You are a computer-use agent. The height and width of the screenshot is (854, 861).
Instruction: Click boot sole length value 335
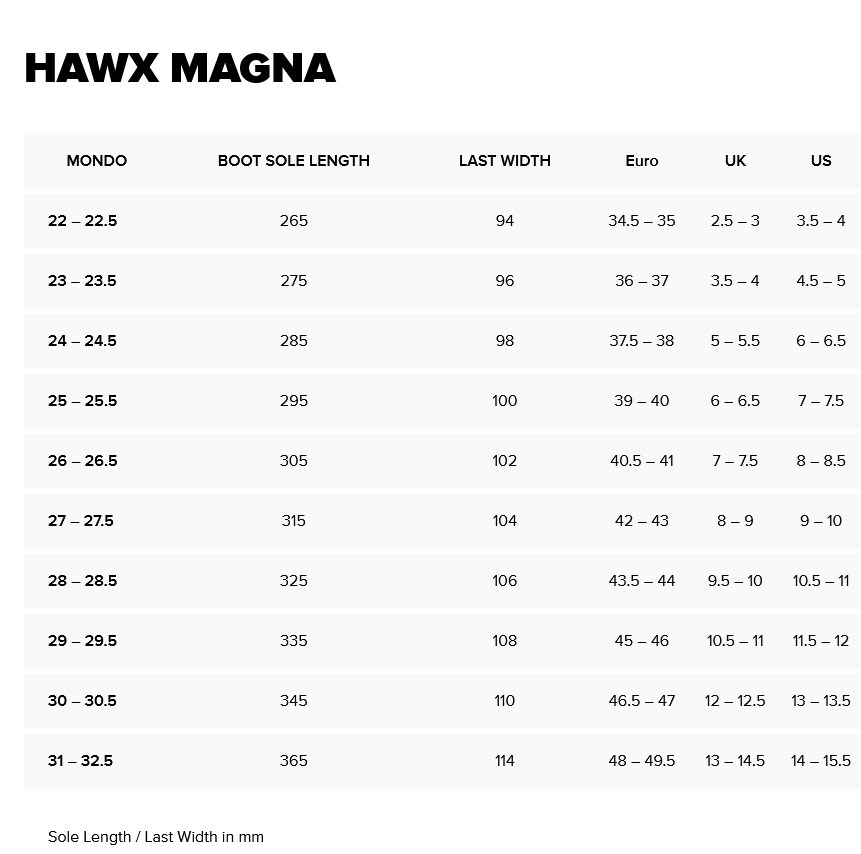pyautogui.click(x=294, y=641)
